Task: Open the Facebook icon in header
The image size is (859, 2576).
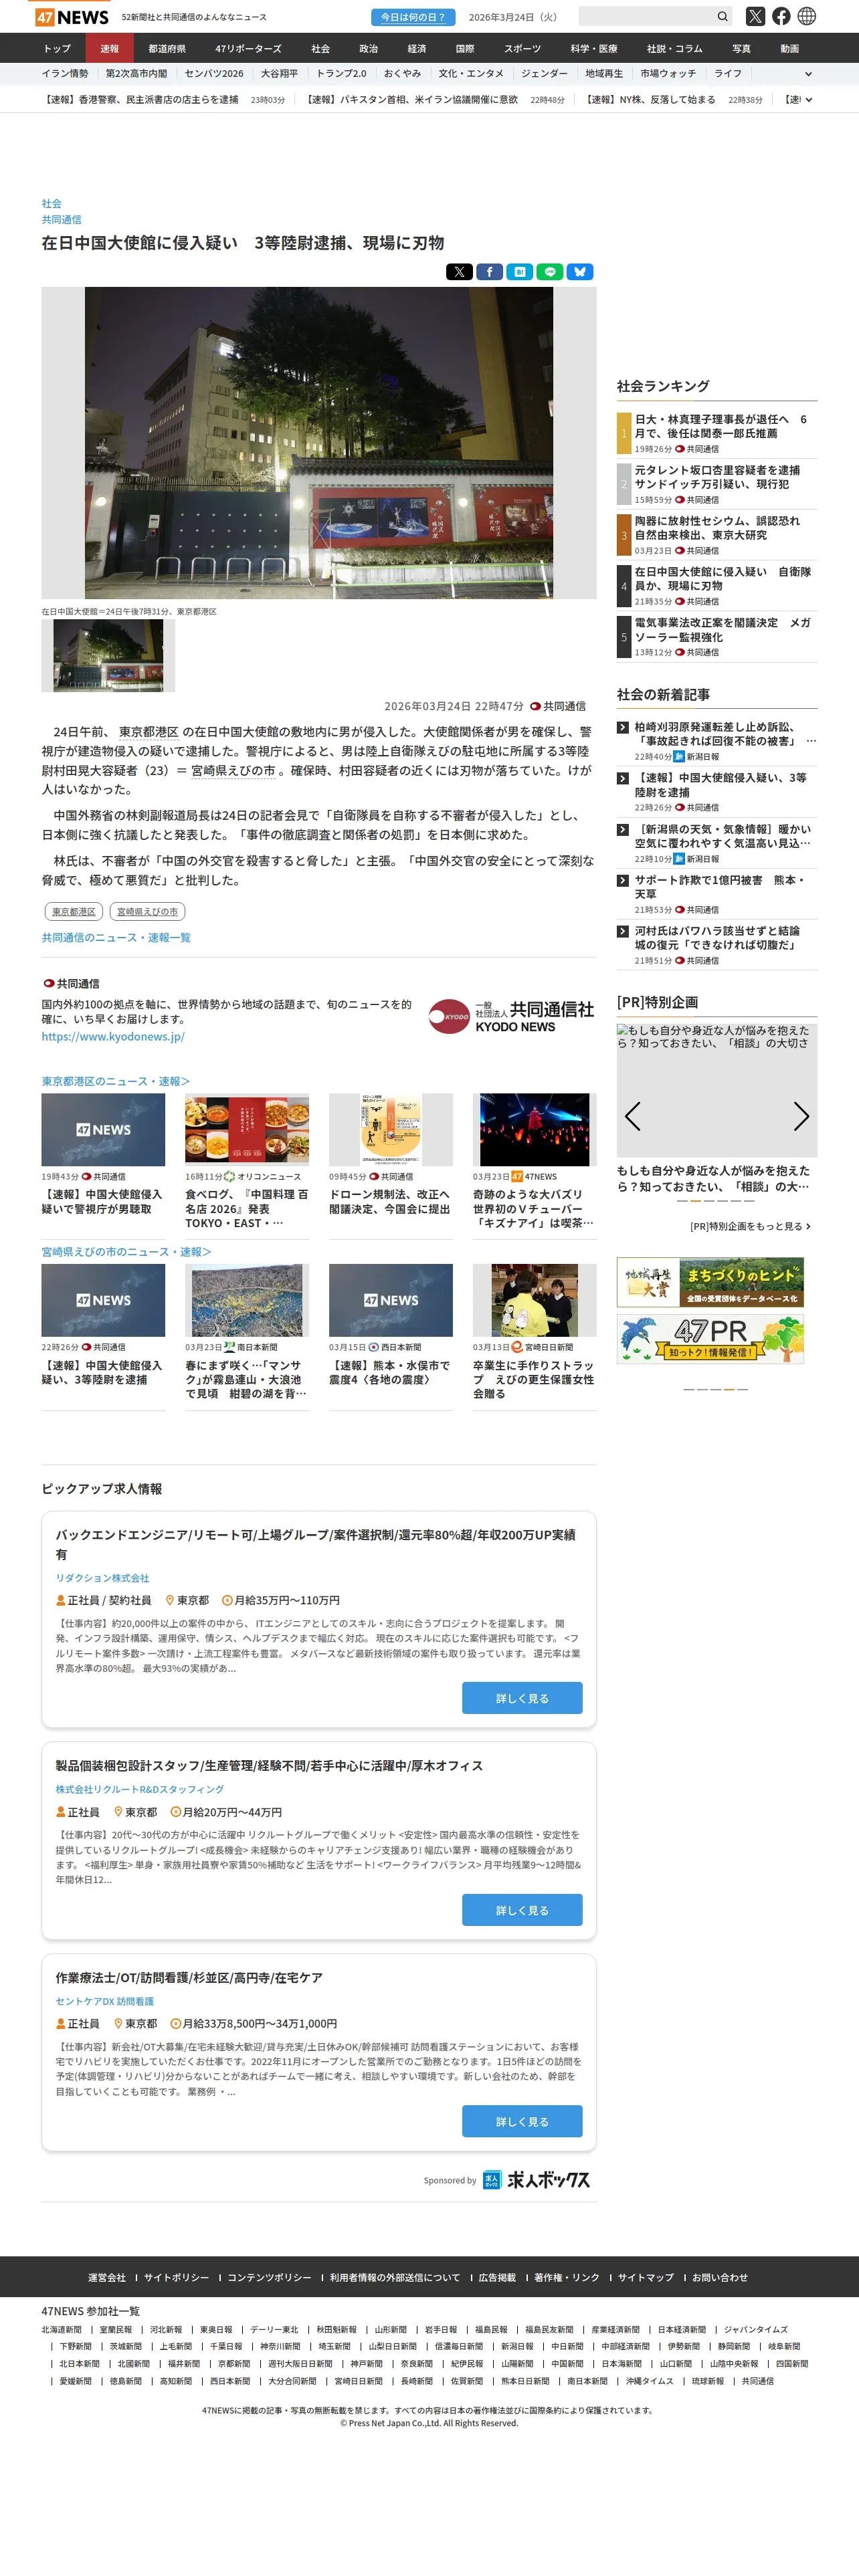Action: point(781,16)
